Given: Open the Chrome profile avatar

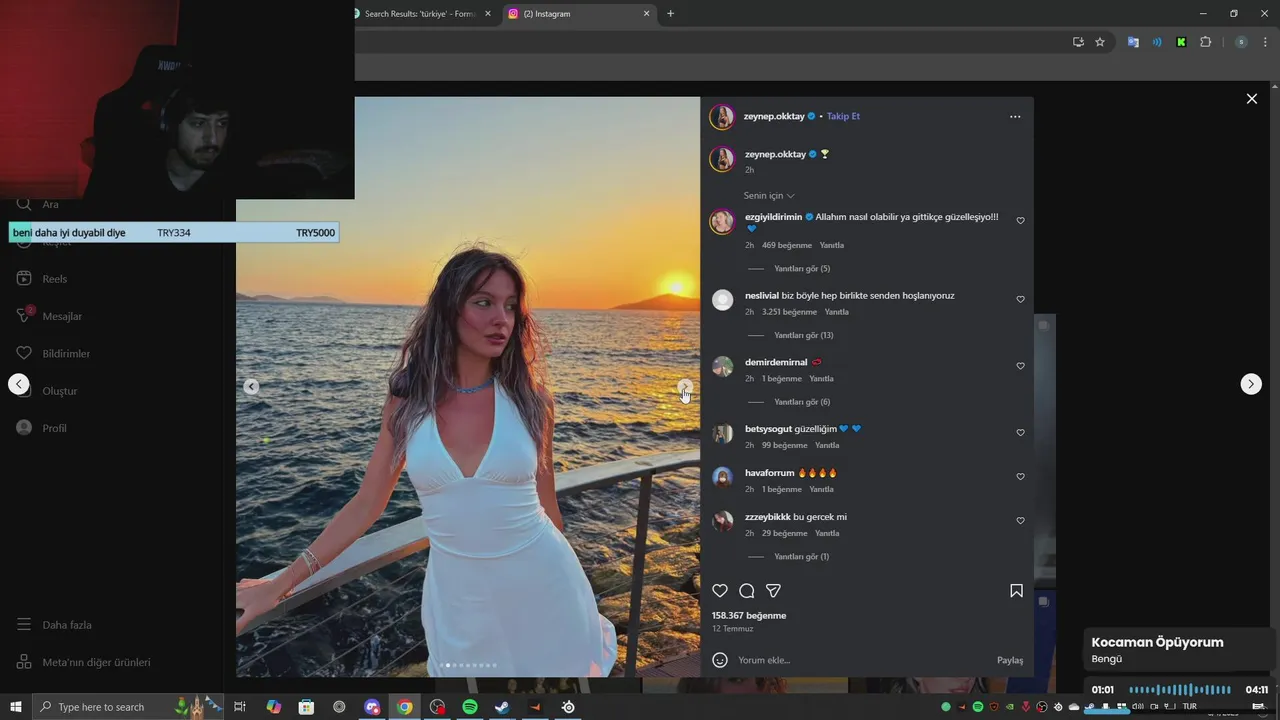Looking at the screenshot, I should tap(1241, 42).
